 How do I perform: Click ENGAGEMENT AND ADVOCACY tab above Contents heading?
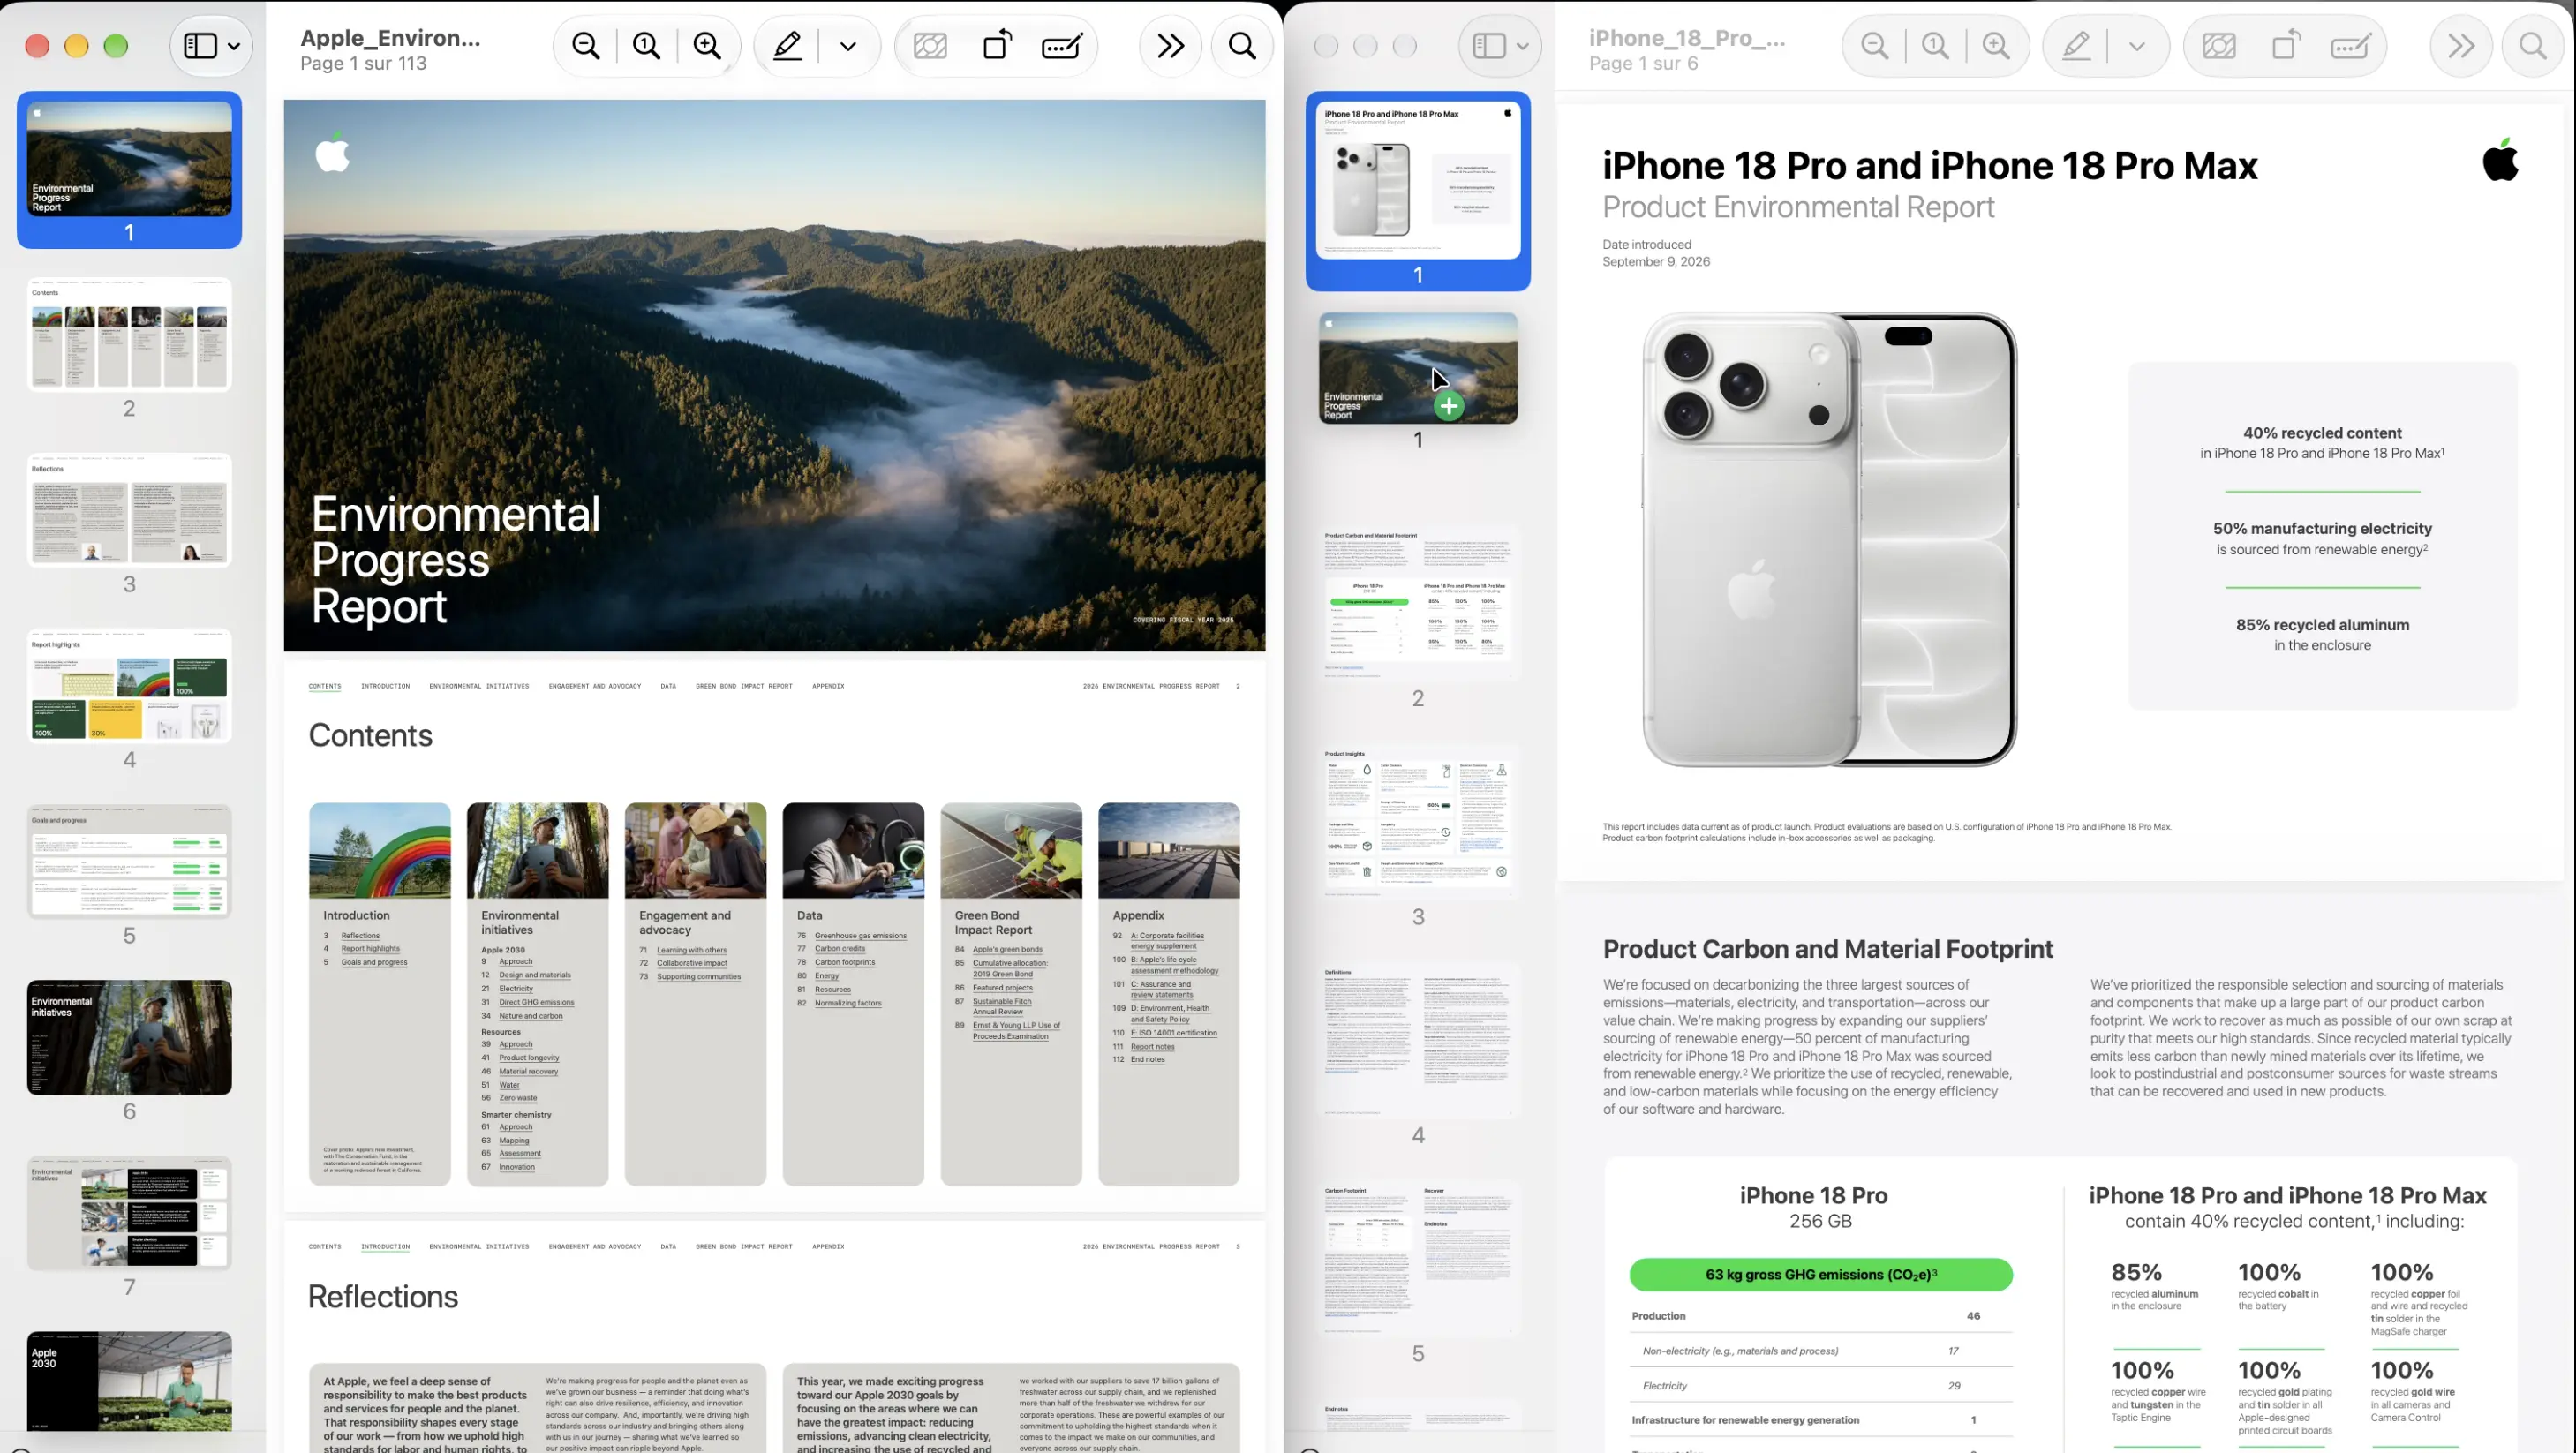(x=595, y=686)
